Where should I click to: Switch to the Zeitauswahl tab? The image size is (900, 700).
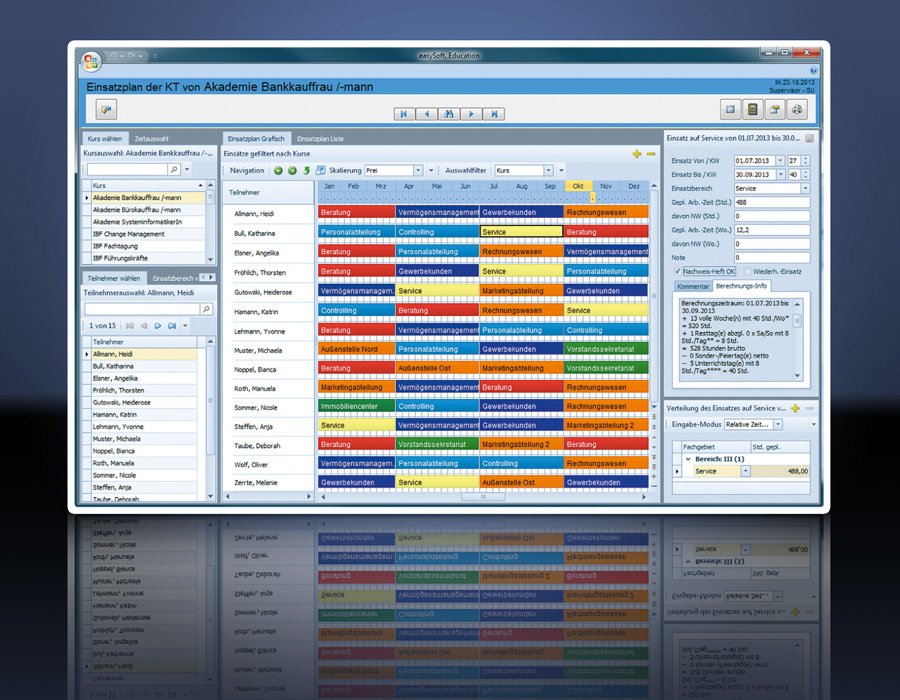click(152, 138)
